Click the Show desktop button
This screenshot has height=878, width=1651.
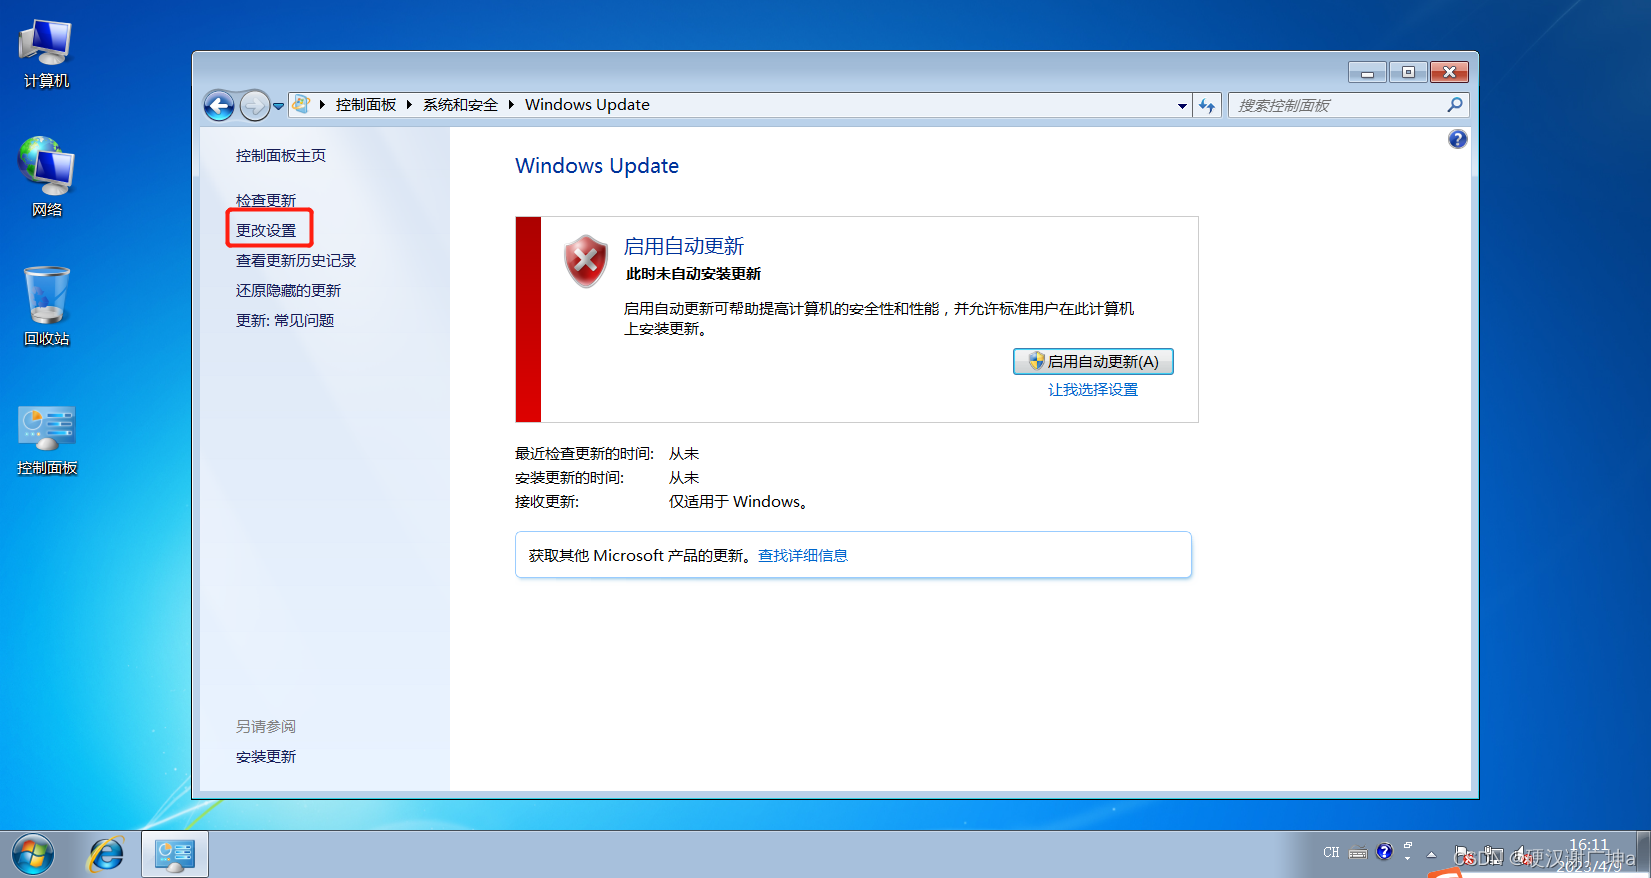[x=1644, y=854]
